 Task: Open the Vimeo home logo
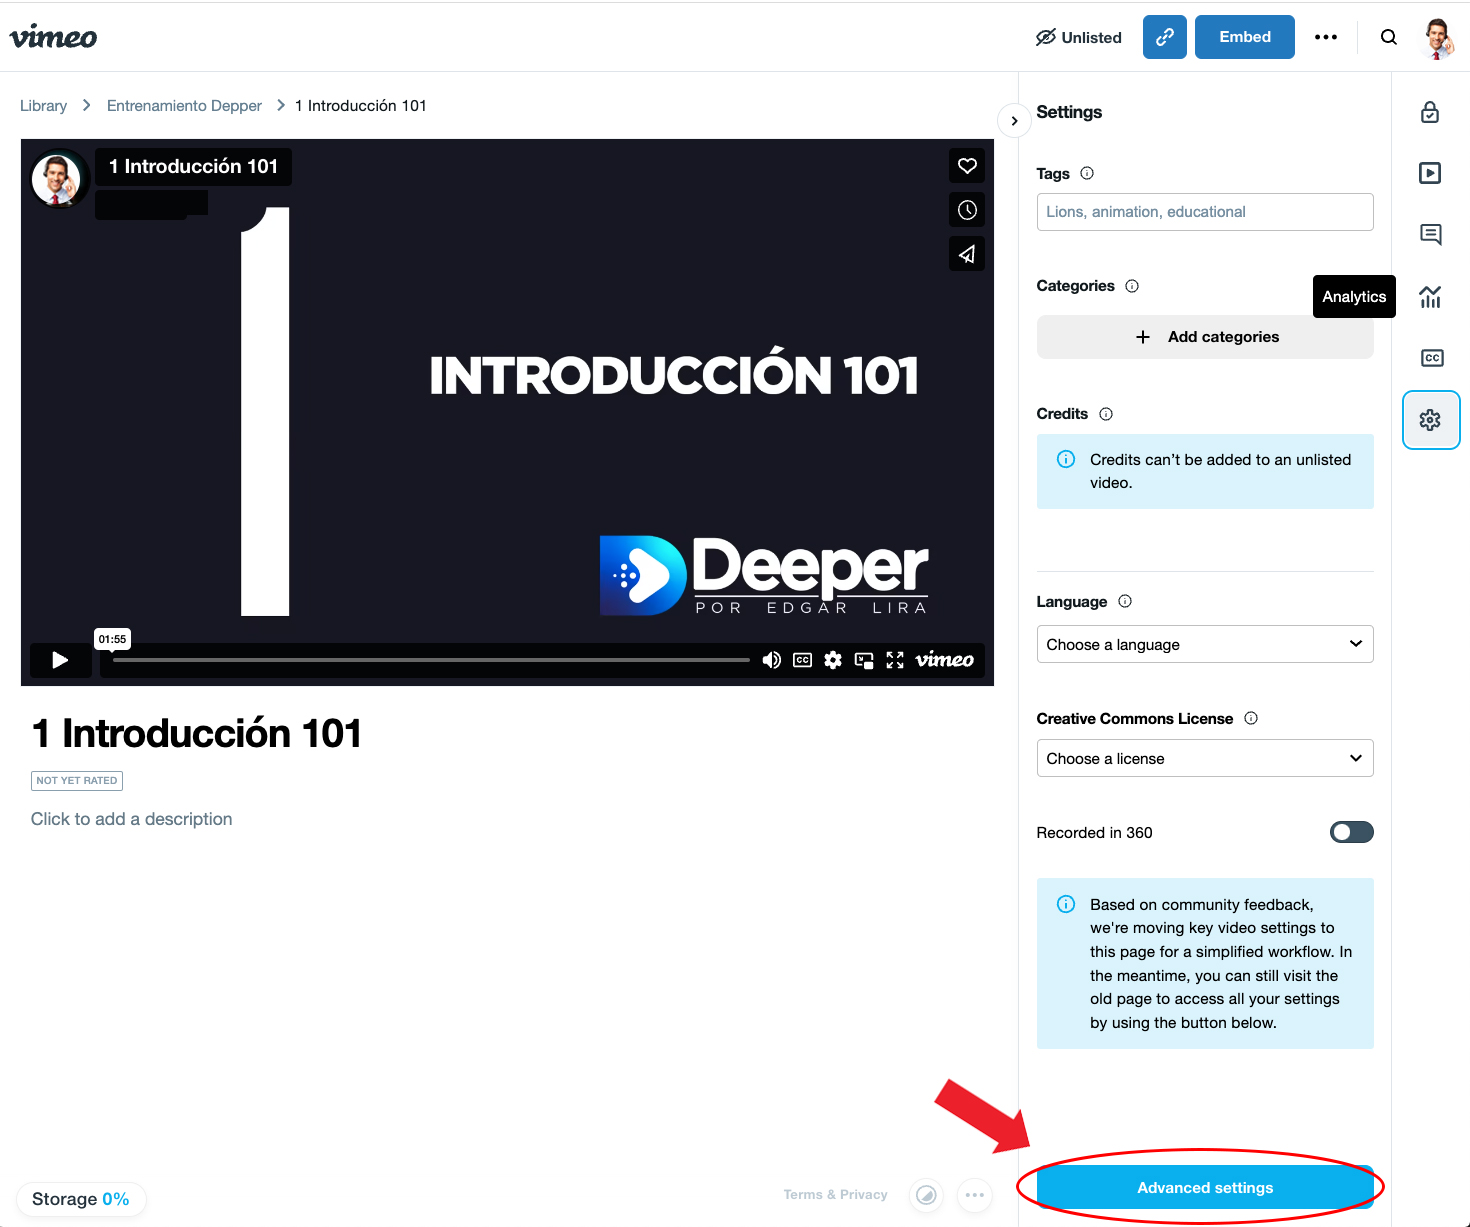pyautogui.click(x=53, y=37)
